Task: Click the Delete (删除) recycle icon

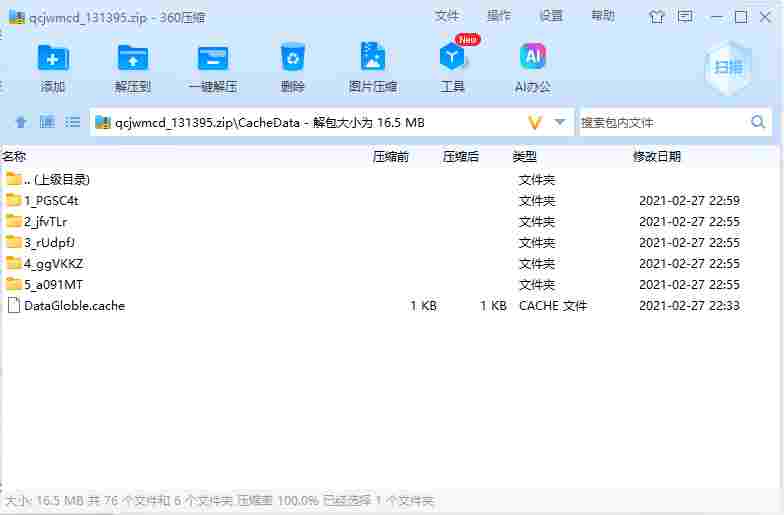Action: [x=293, y=58]
